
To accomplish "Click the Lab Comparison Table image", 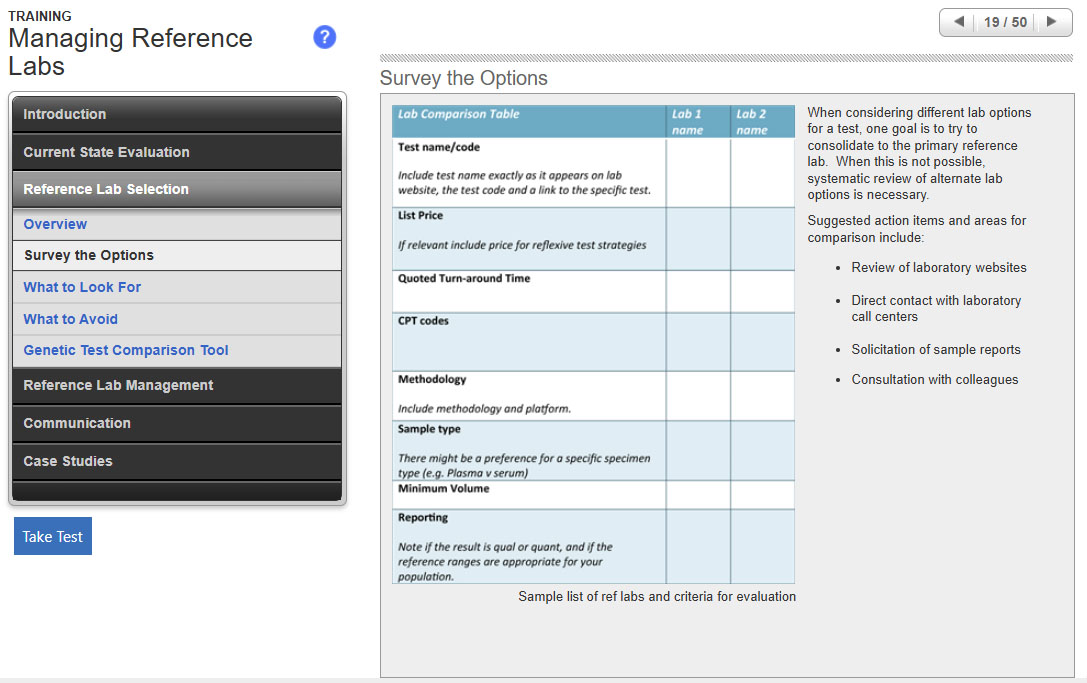I will [593, 344].
